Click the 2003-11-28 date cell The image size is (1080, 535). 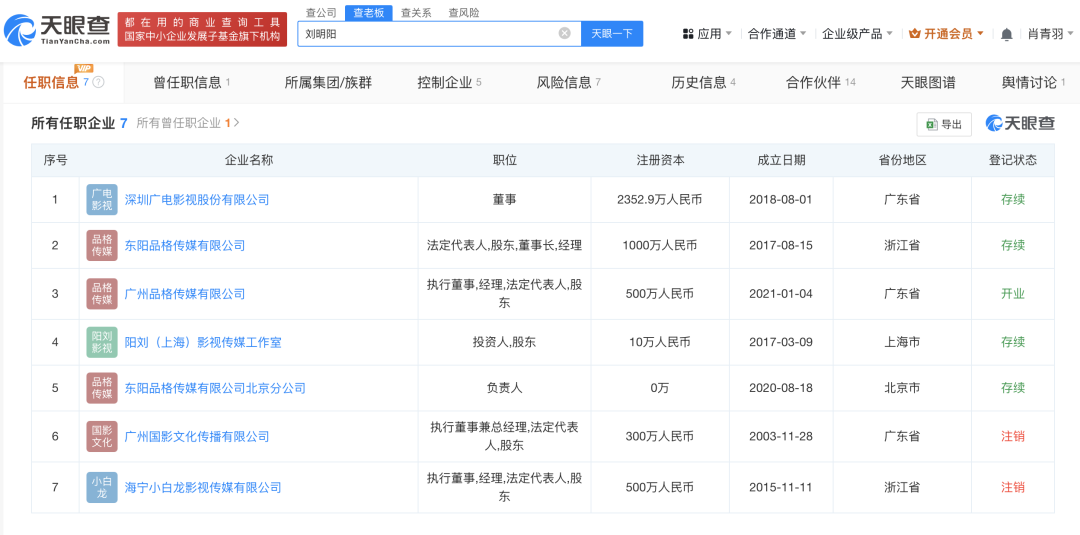click(781, 436)
